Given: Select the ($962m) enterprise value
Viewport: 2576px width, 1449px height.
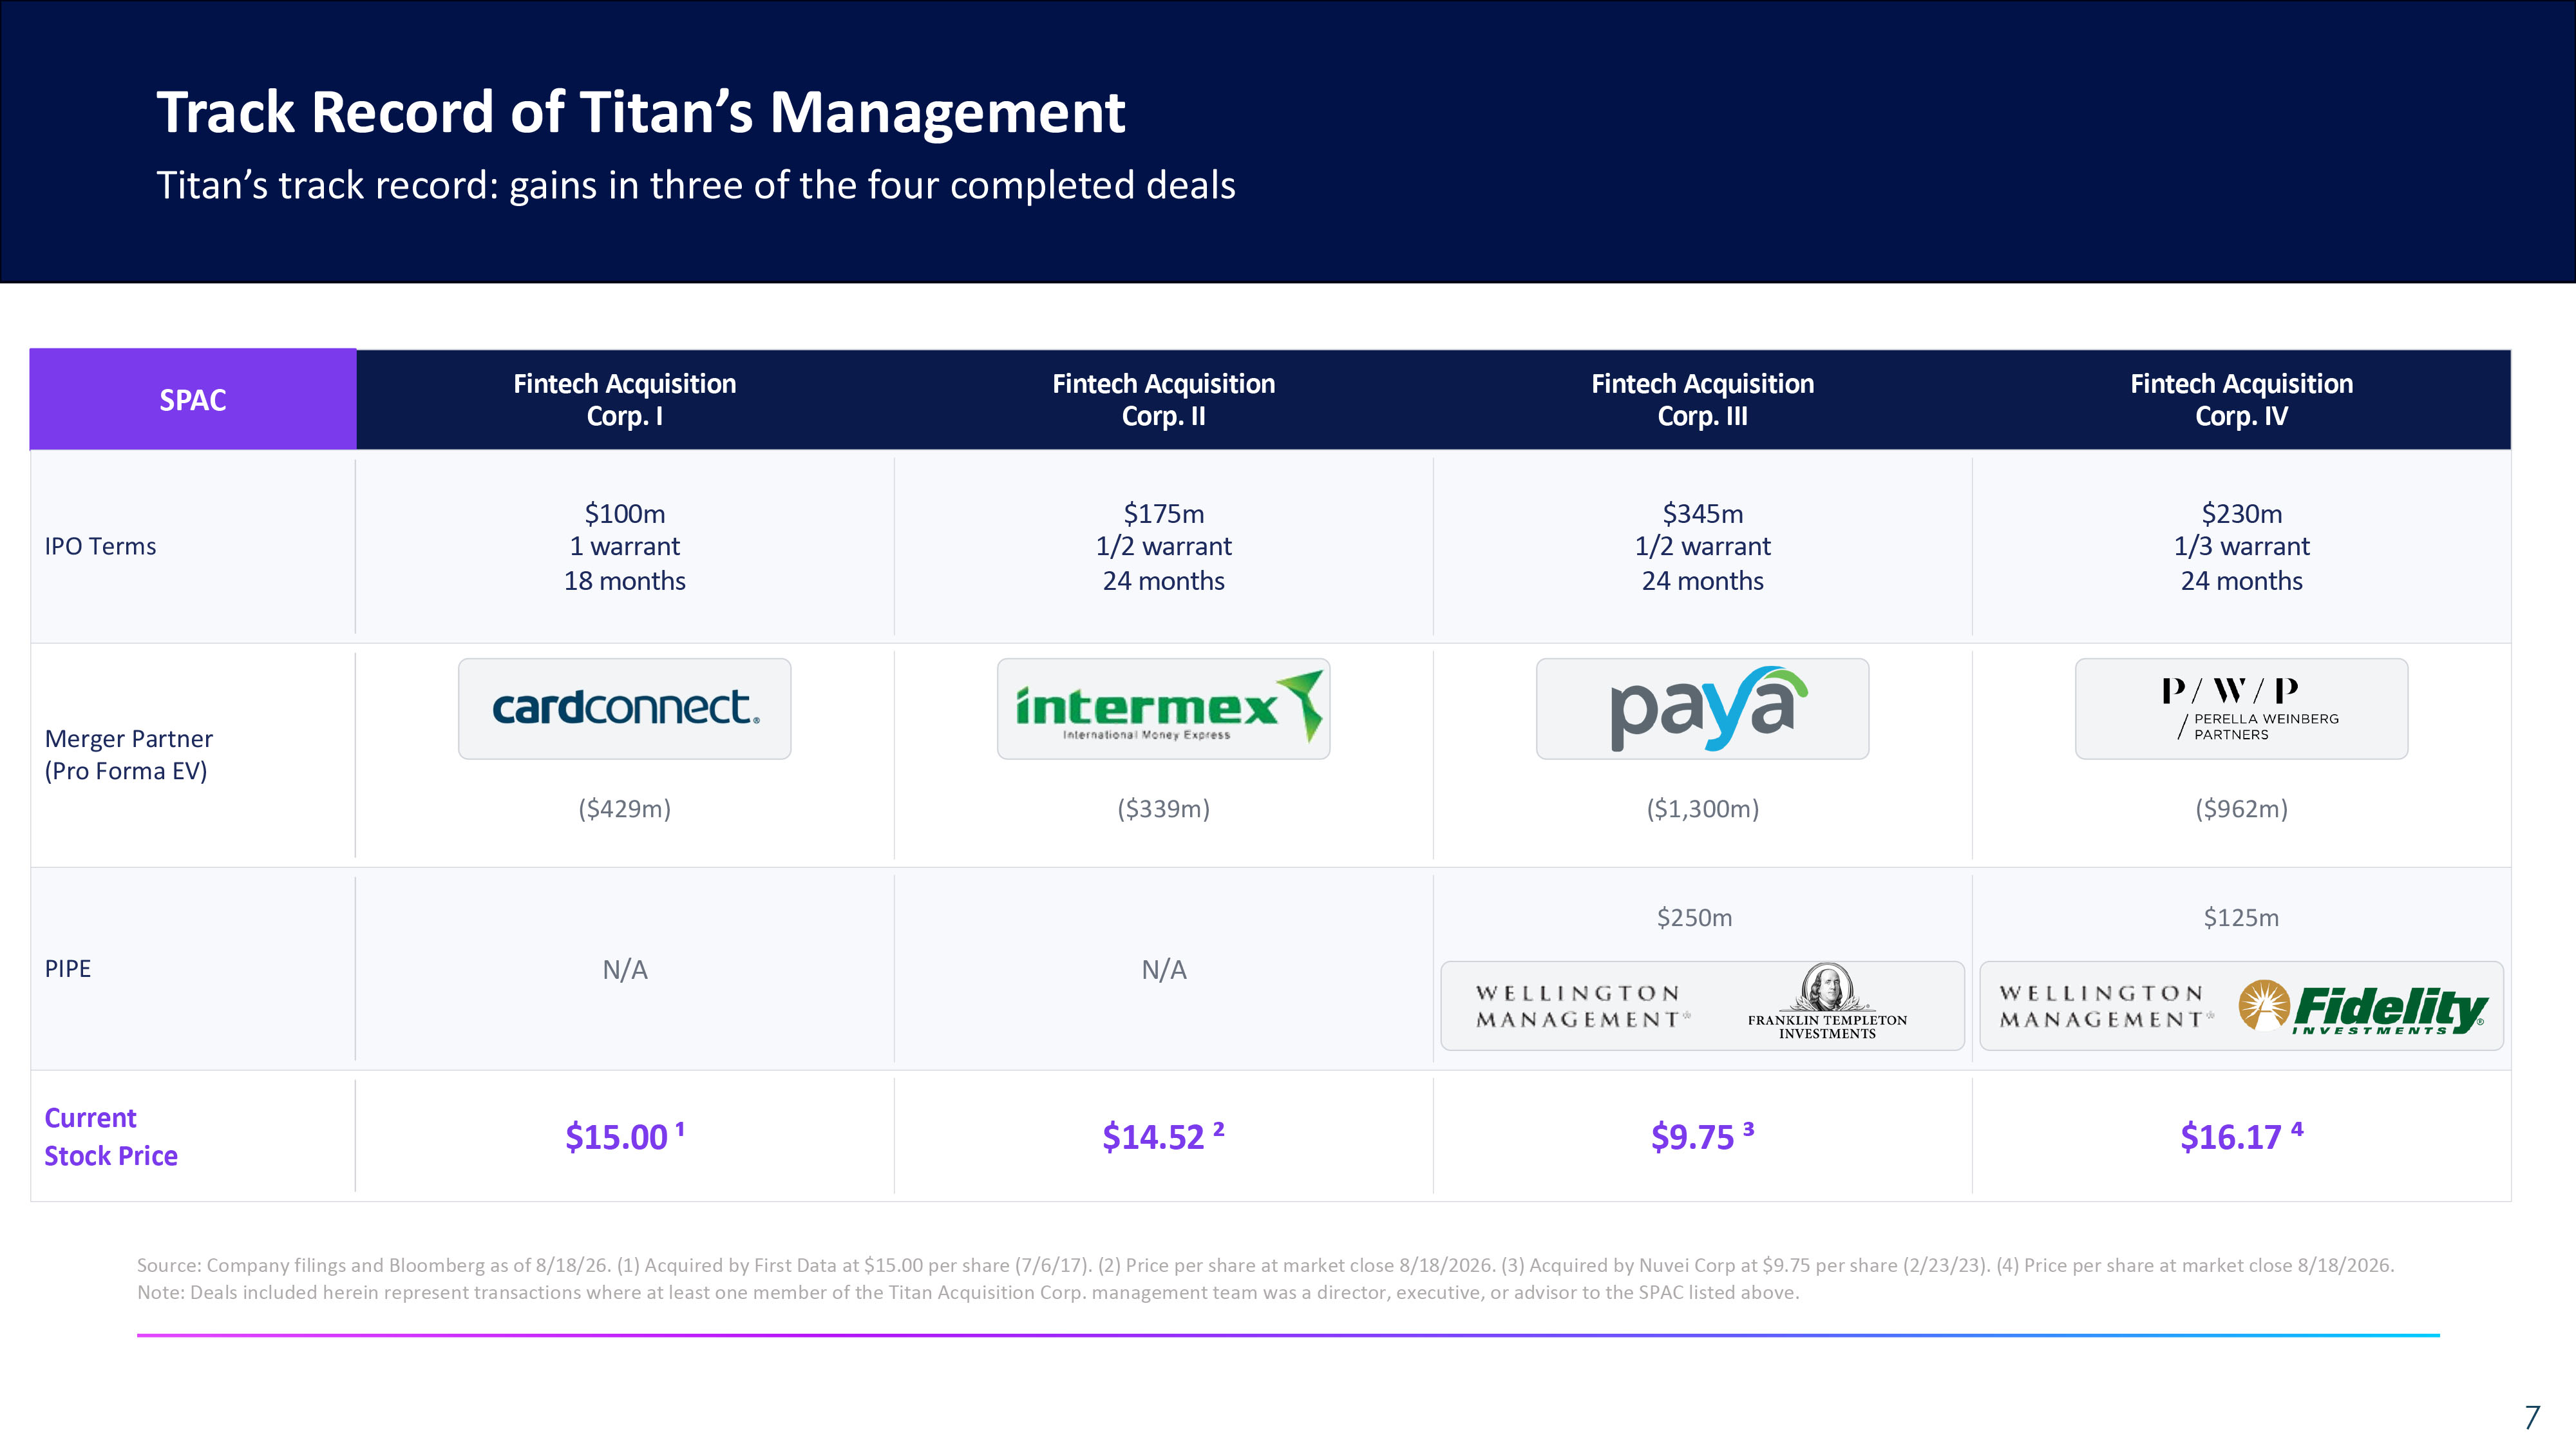Looking at the screenshot, I should pyautogui.click(x=2241, y=808).
